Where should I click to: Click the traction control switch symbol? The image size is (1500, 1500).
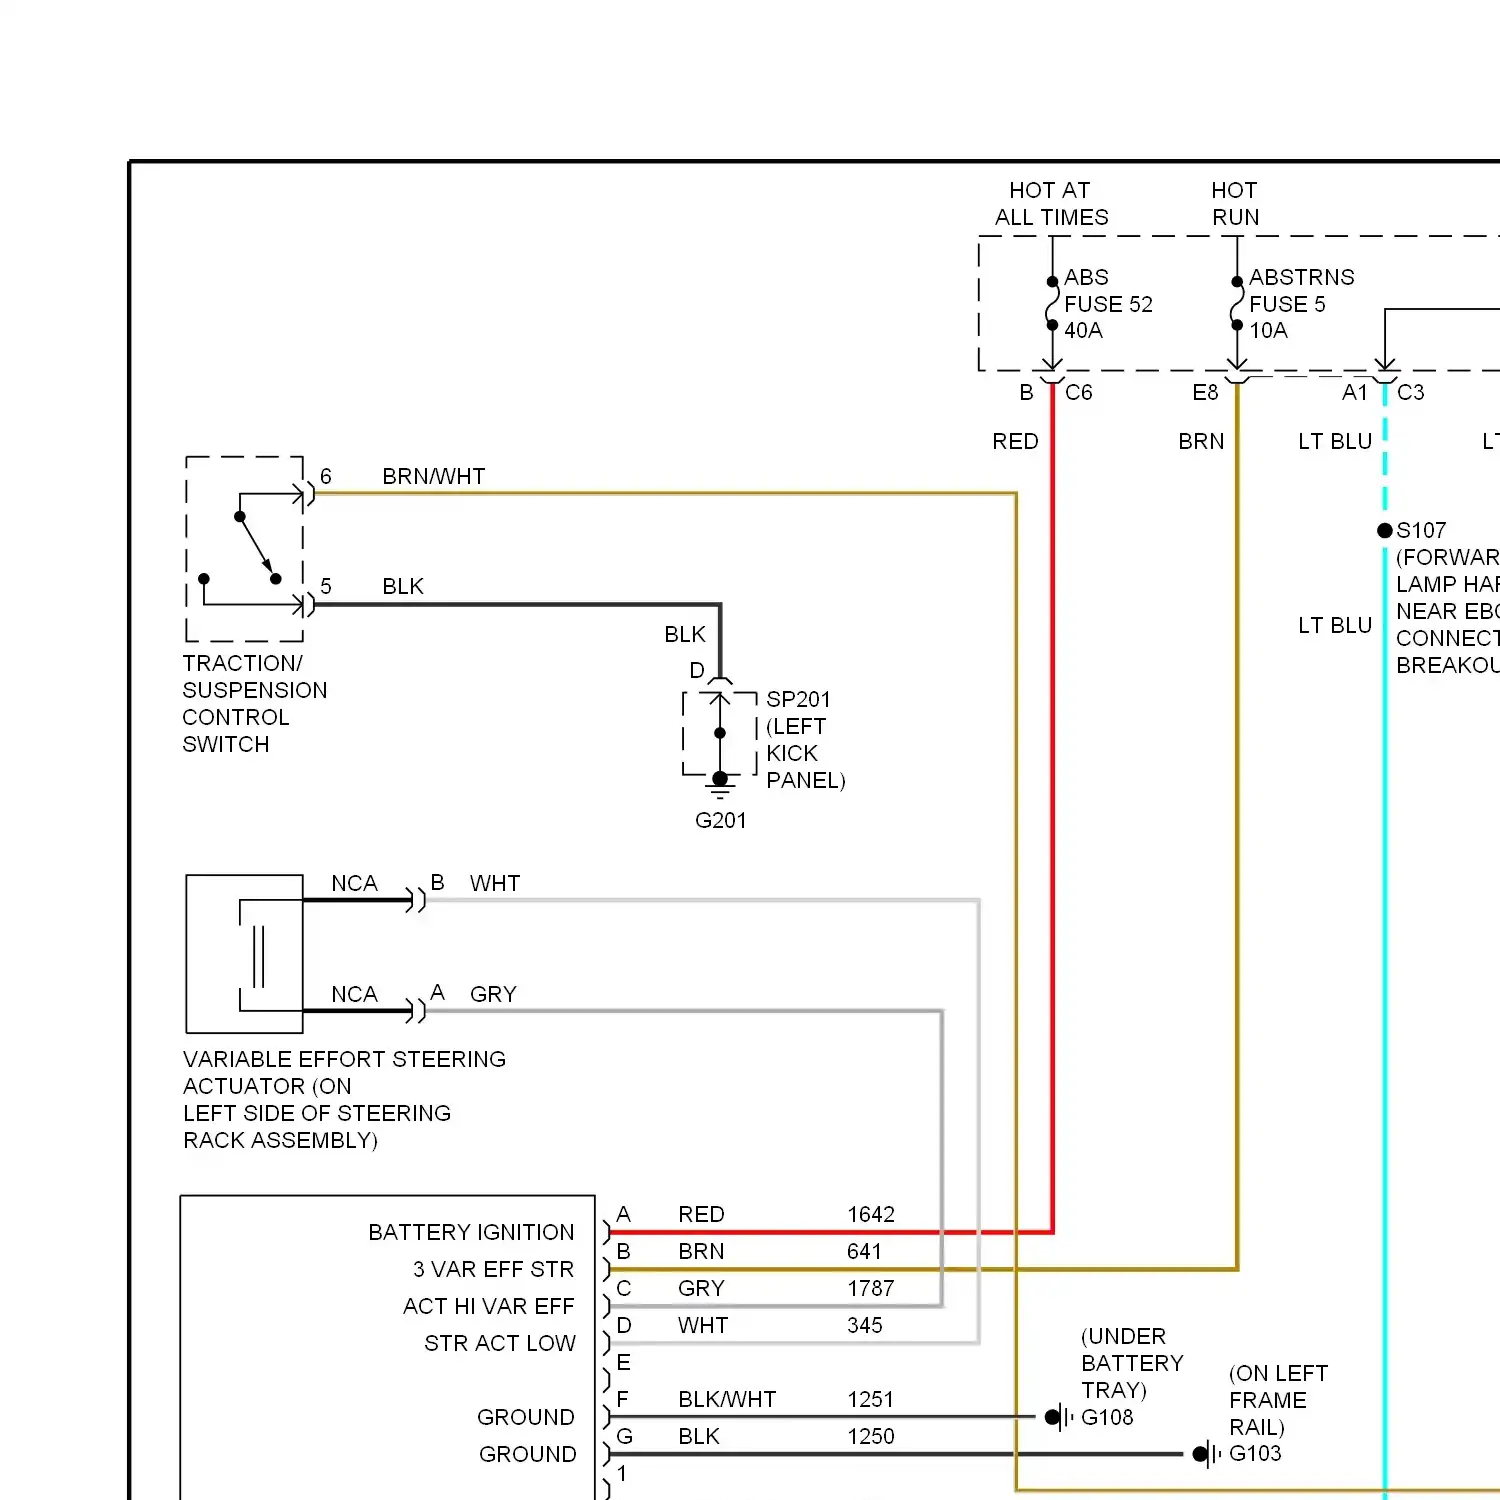(x=245, y=549)
